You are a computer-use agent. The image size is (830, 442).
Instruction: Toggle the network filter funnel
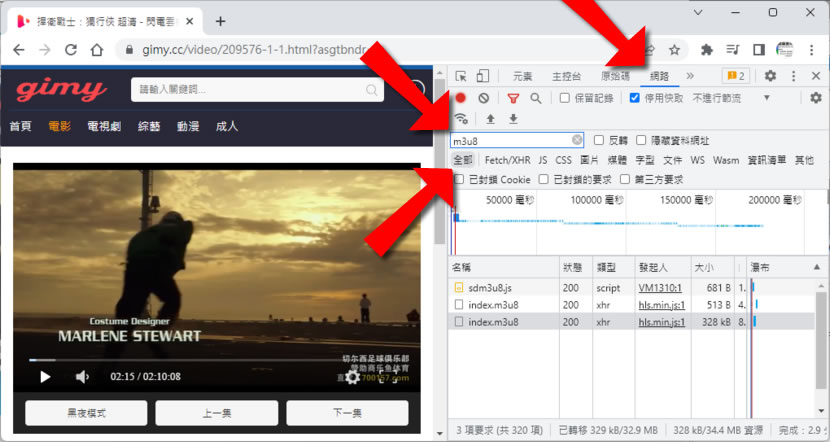point(513,98)
